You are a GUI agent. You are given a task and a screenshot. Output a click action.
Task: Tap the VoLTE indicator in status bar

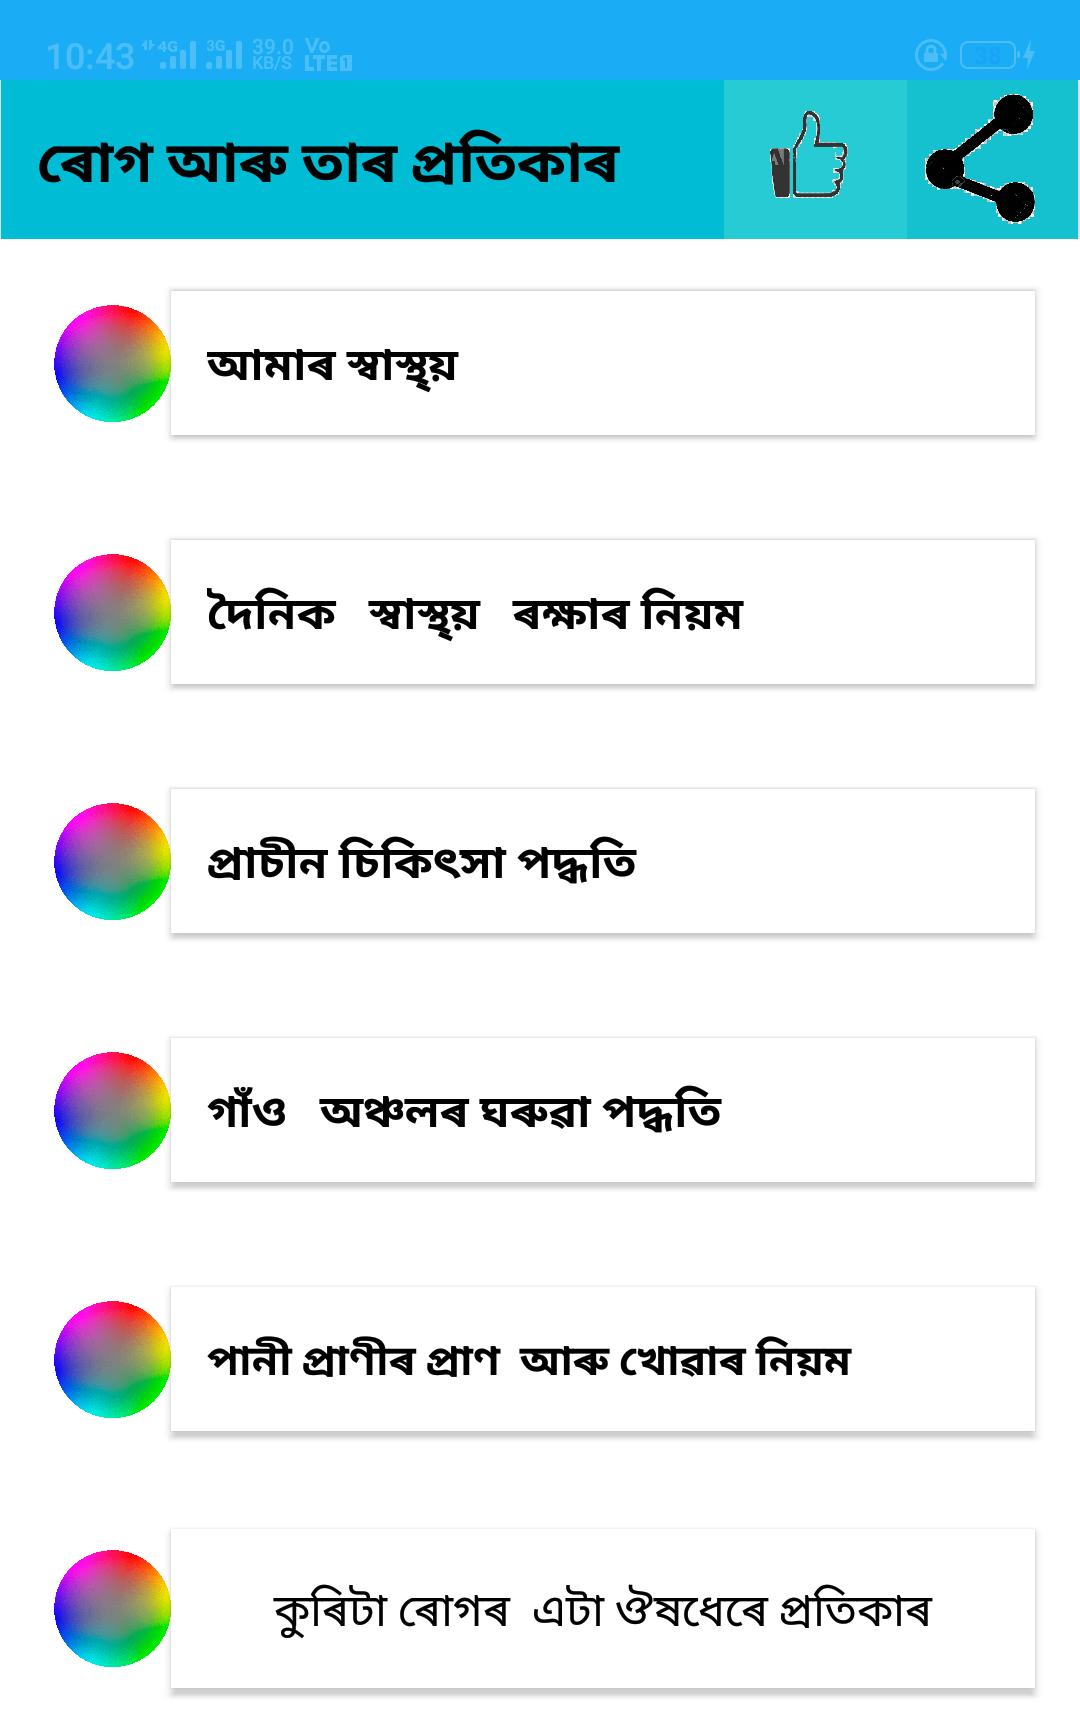(x=327, y=54)
